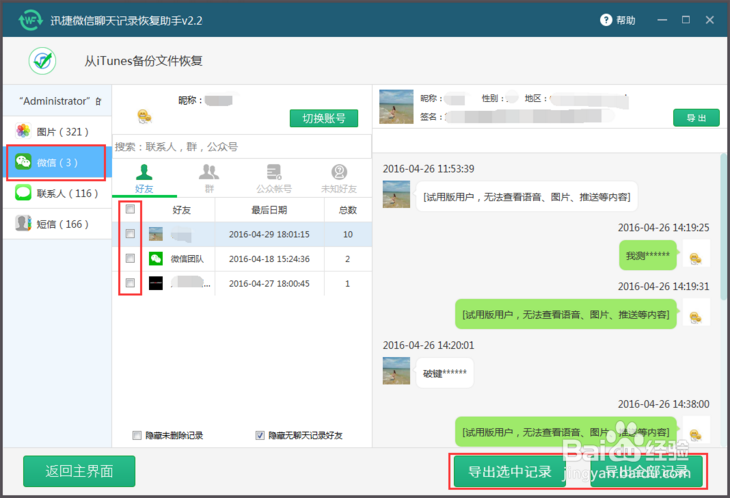Select the Photos flower icon
Image resolution: width=733 pixels, height=499 pixels.
coord(23,131)
